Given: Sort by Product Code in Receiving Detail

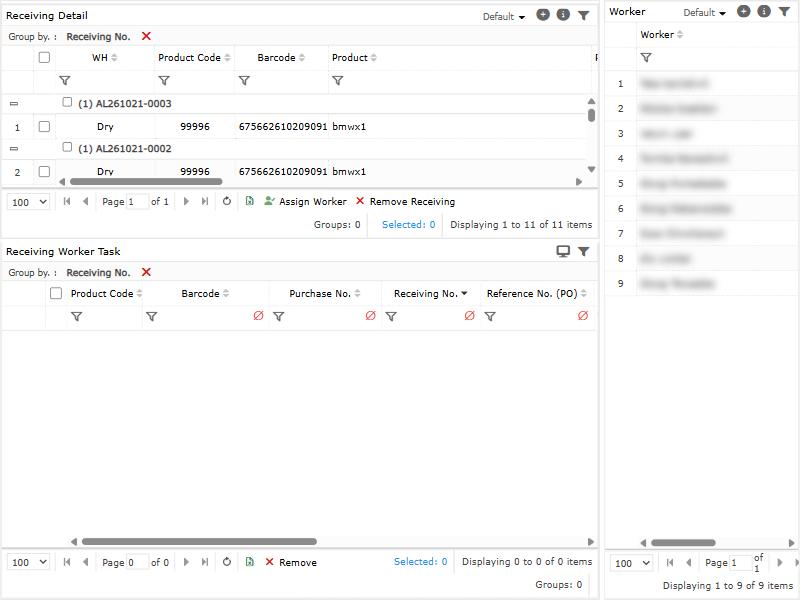Looking at the screenshot, I should pos(194,58).
